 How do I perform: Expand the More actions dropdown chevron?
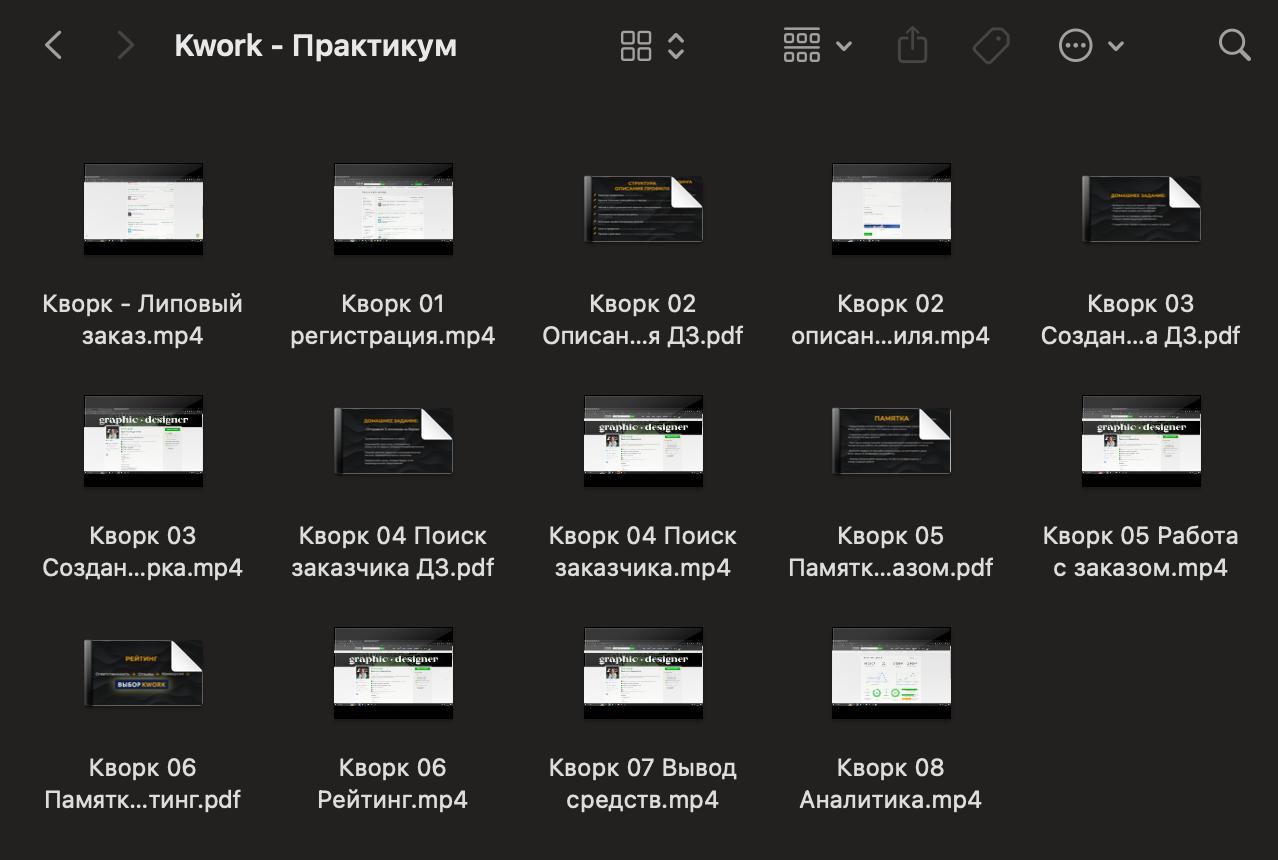(x=1116, y=46)
